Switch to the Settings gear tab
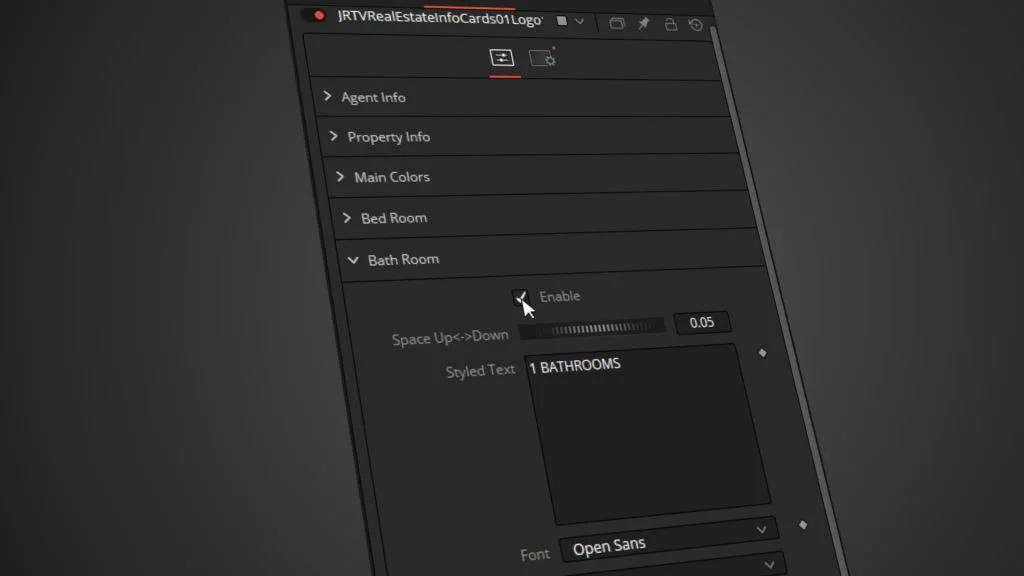 coord(542,59)
